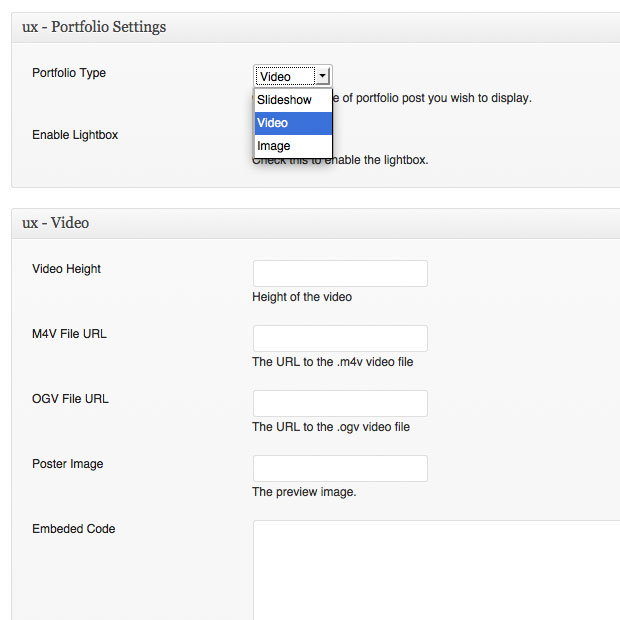620x620 pixels.
Task: Focus the Video Height input field
Action: click(340, 274)
